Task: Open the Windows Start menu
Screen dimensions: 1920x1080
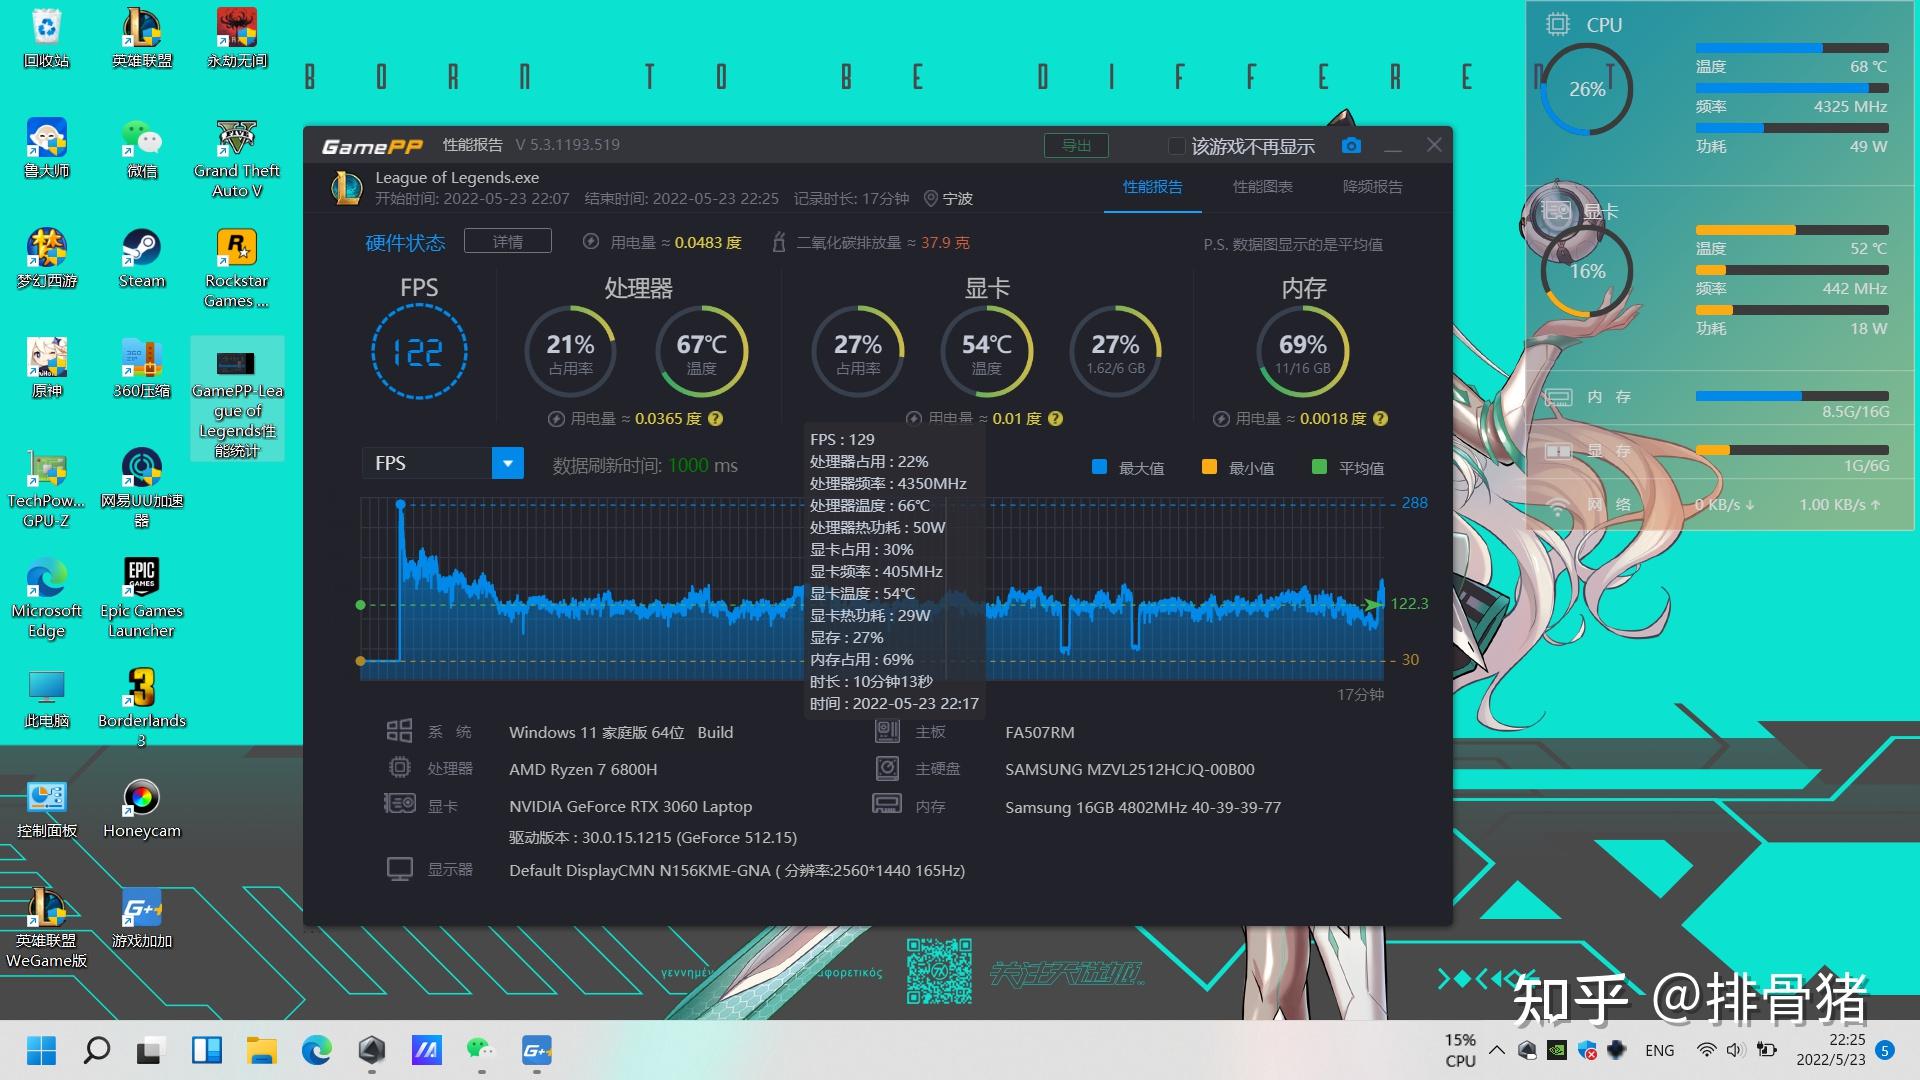Action: click(x=41, y=1050)
